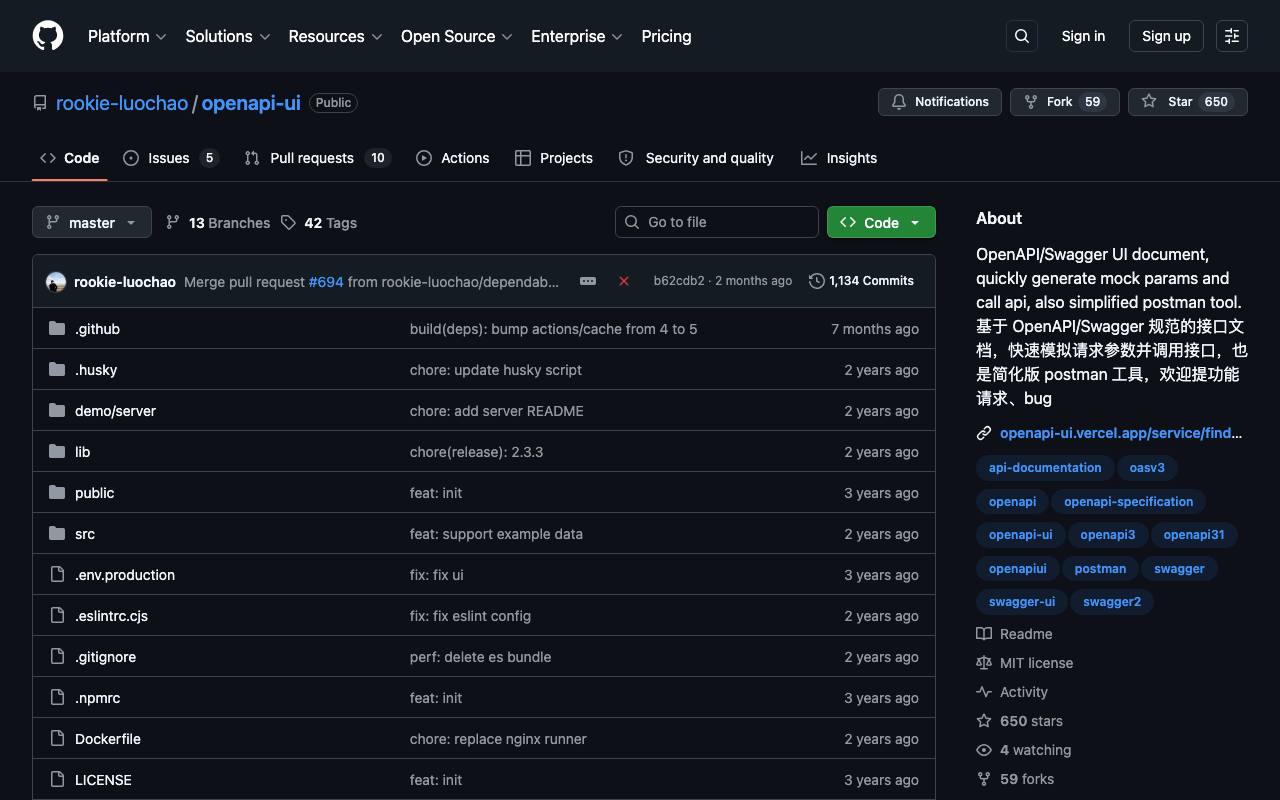Open the Pricing page
This screenshot has width=1280, height=800.
[666, 36]
